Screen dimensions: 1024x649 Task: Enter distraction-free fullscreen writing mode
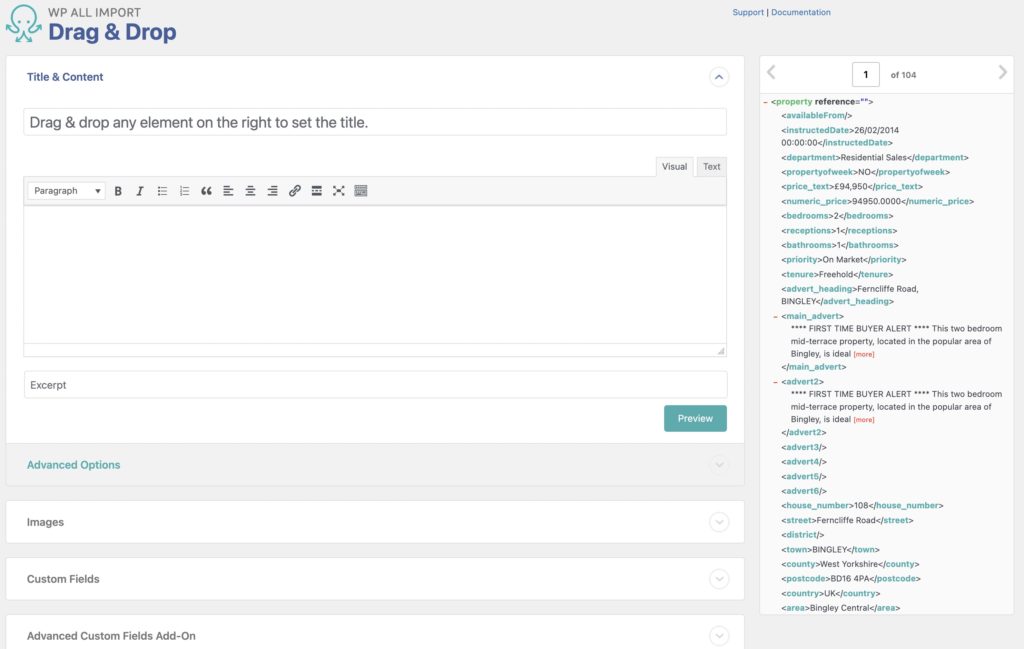(x=339, y=191)
